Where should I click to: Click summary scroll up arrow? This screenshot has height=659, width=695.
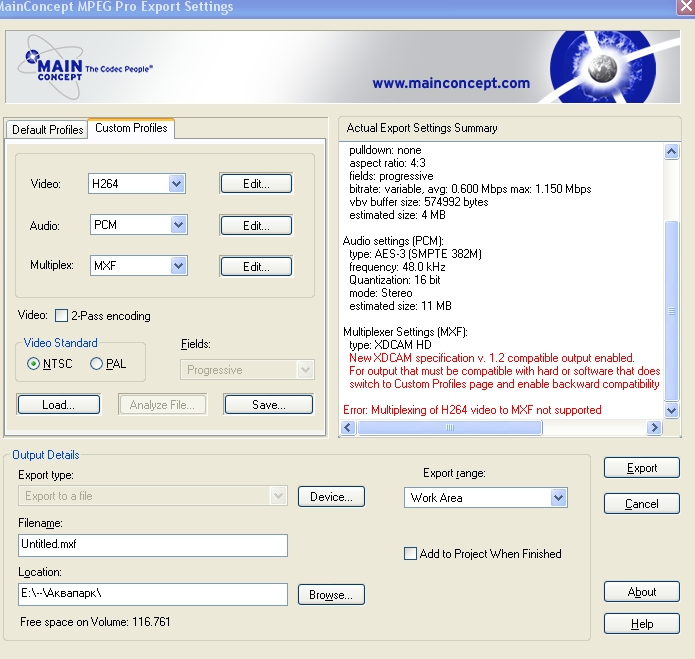[672, 152]
